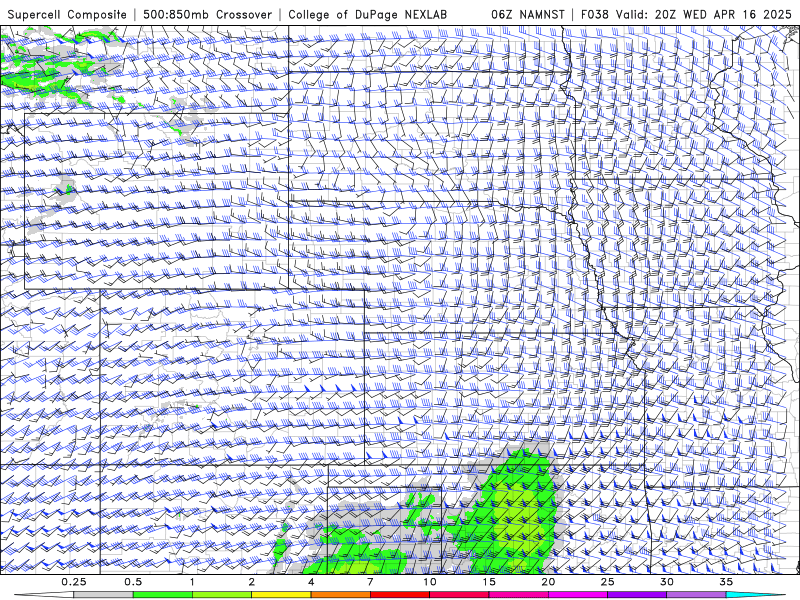Click the colorbar label reading 25
The width and height of the screenshot is (800, 600).
click(607, 582)
